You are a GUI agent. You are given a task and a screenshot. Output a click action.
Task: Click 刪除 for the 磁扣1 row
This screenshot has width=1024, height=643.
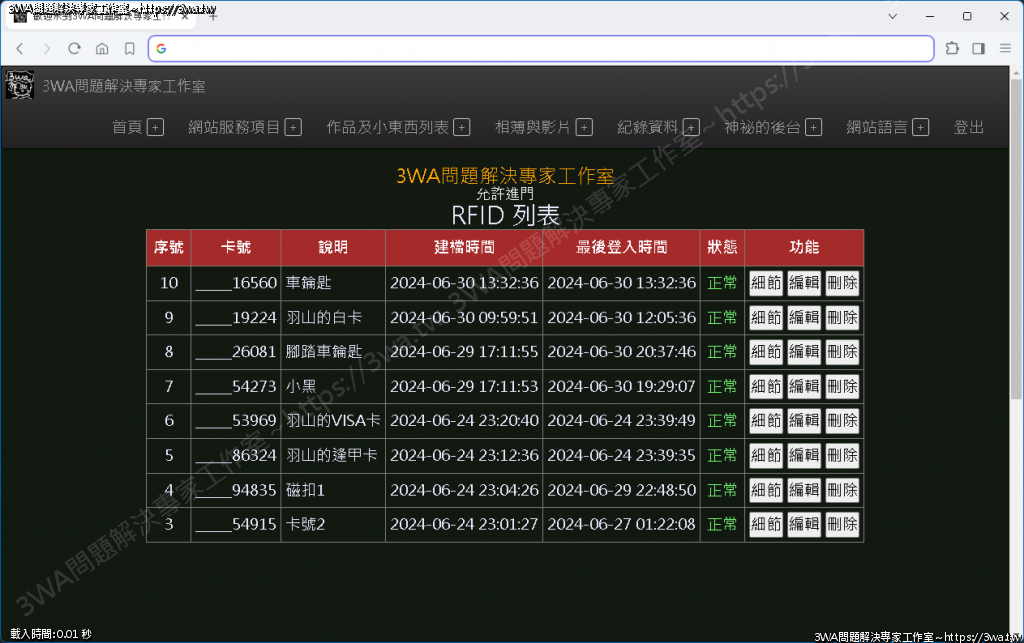[x=842, y=490]
